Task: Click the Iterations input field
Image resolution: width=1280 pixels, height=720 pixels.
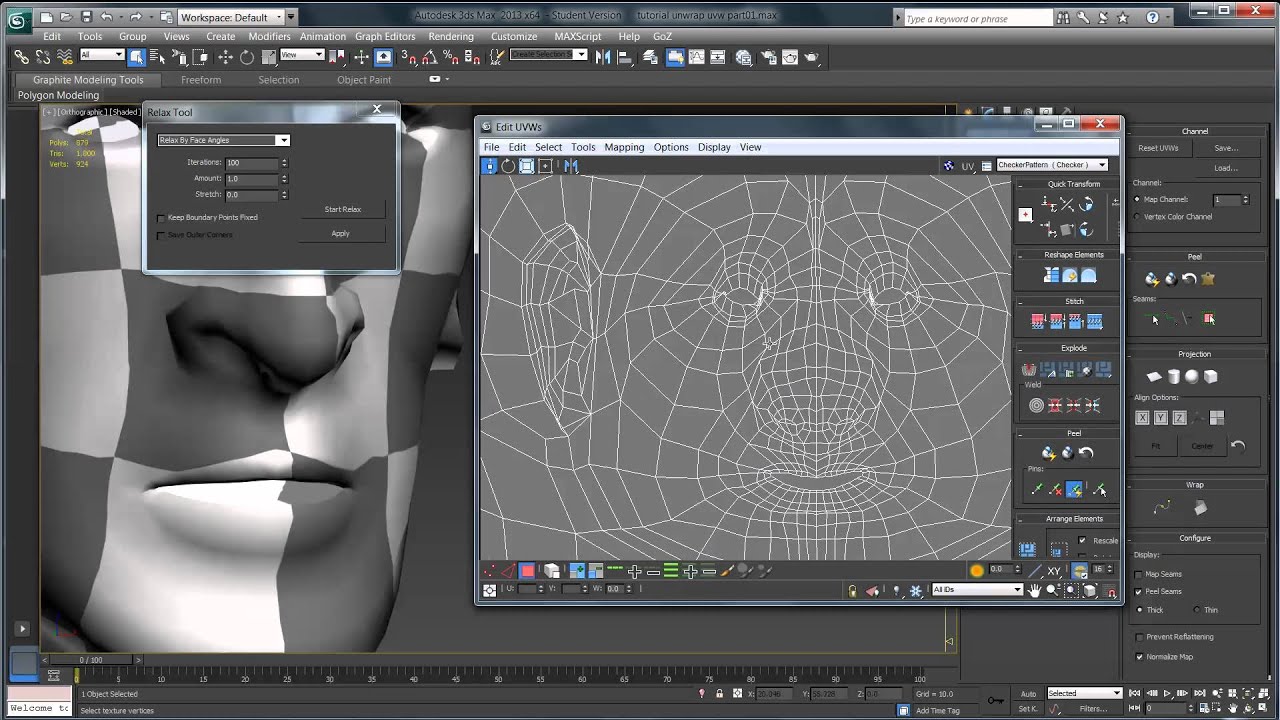Action: pyautogui.click(x=252, y=162)
